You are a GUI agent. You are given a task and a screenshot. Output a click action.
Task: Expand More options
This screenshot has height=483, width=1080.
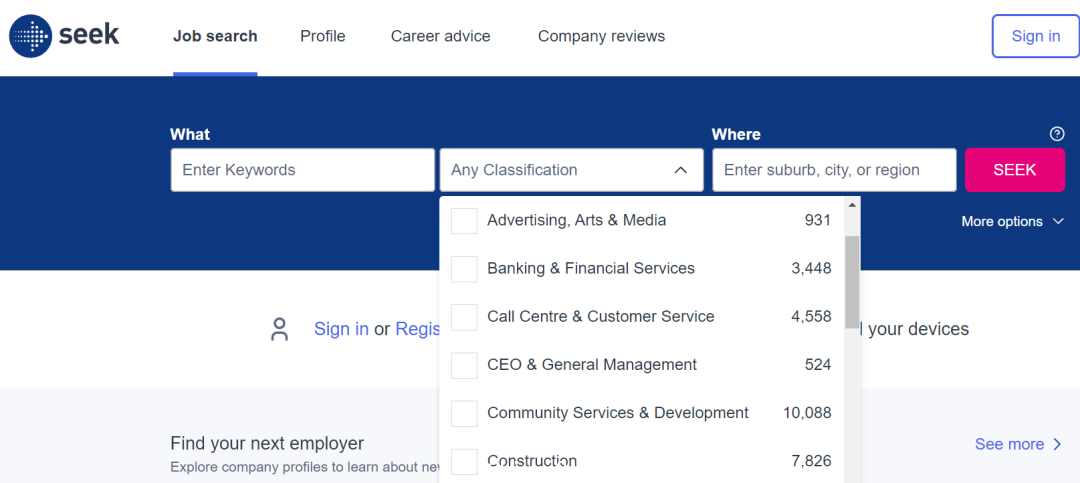point(1012,221)
